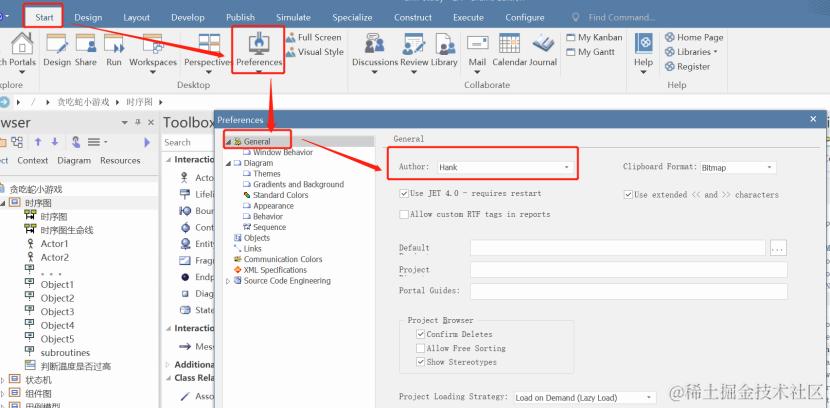Select Standard Colors preference page
Image resolution: width=830 pixels, height=408 pixels.
281,195
